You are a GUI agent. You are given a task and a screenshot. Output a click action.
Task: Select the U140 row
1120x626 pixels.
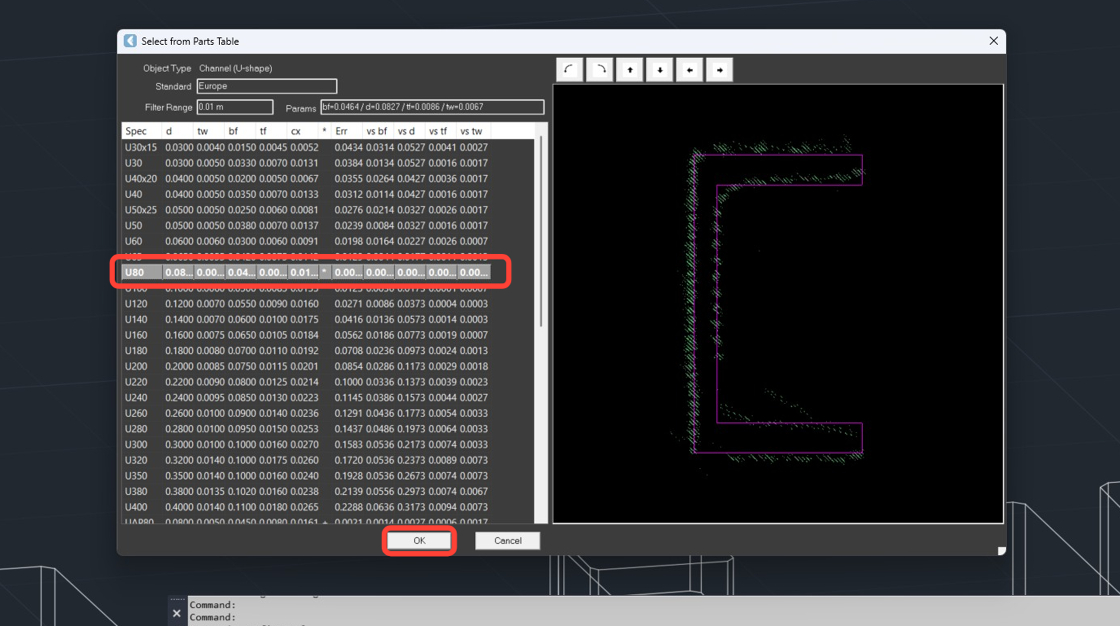[306, 319]
